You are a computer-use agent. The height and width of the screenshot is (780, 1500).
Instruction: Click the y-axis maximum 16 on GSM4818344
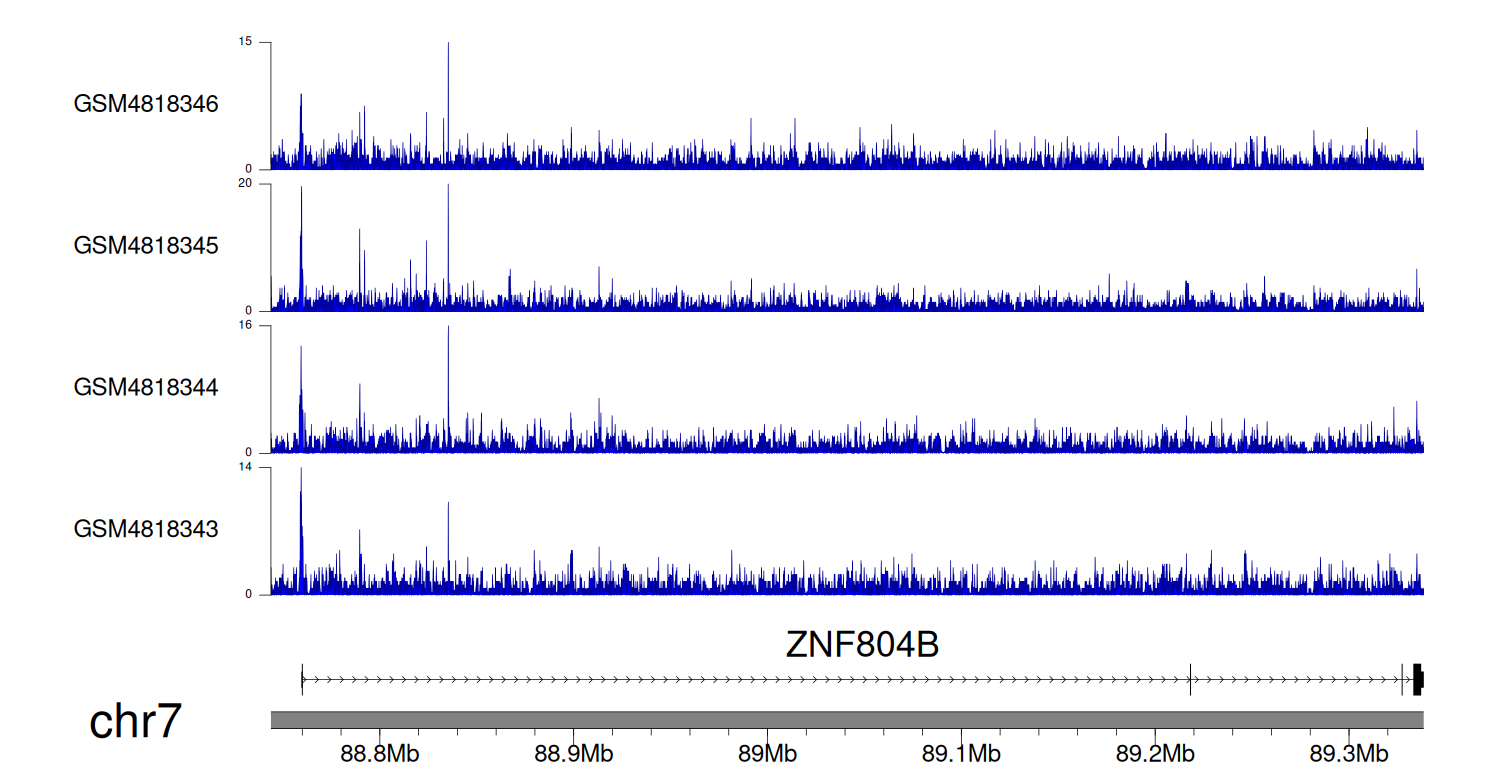[246, 326]
